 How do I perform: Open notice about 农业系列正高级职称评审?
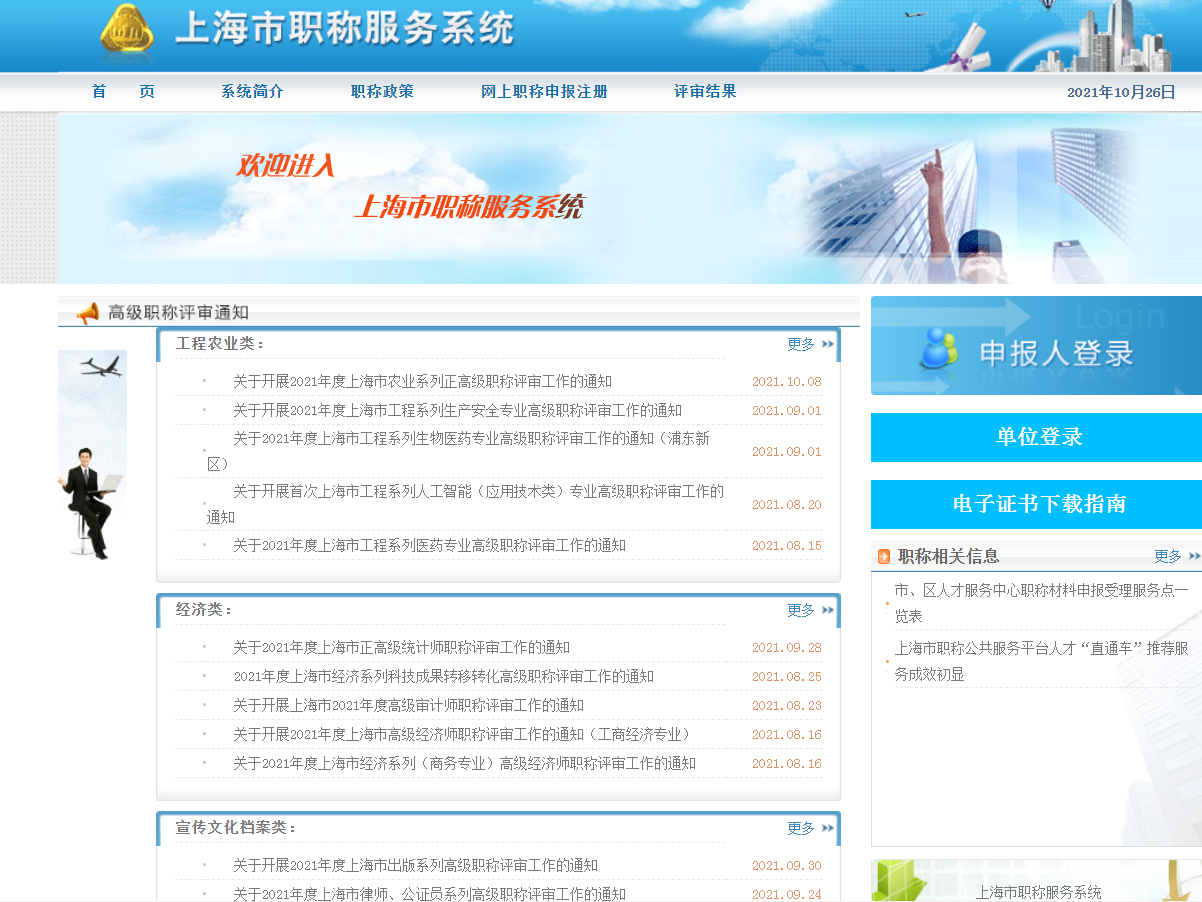(422, 381)
